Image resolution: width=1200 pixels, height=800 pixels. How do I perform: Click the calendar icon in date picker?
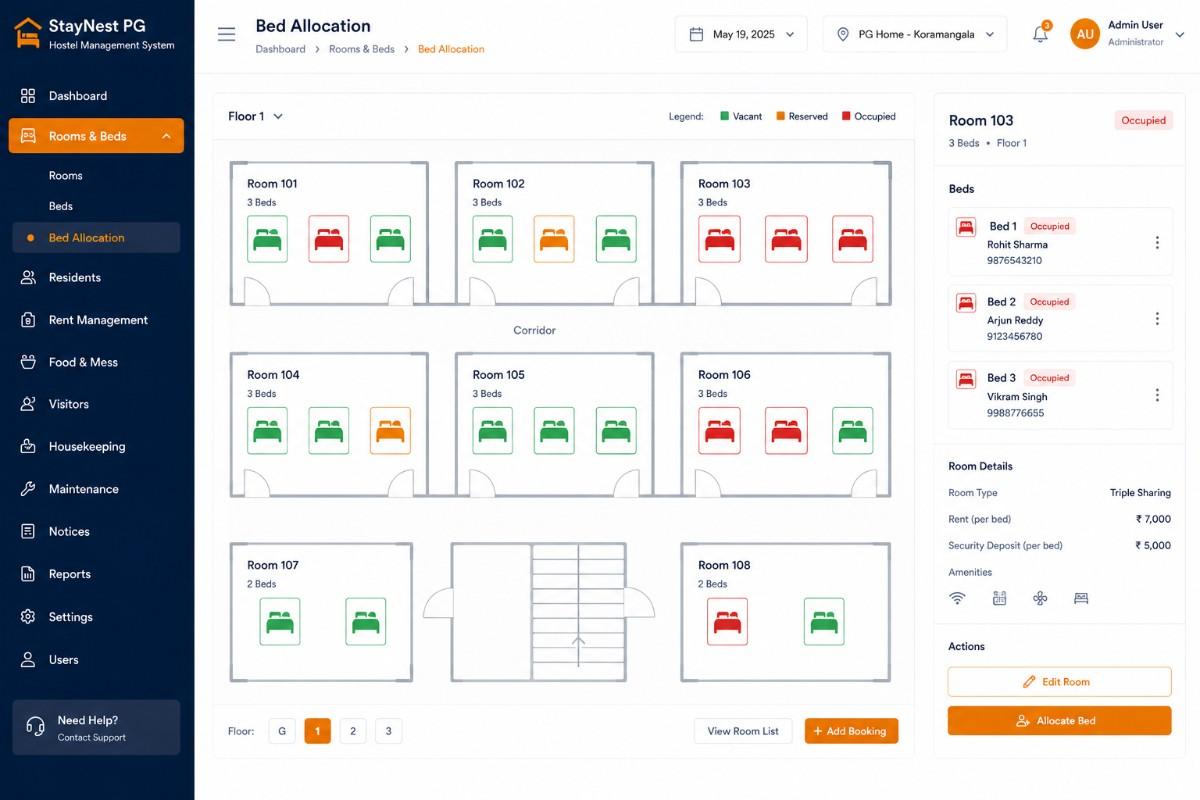point(697,34)
